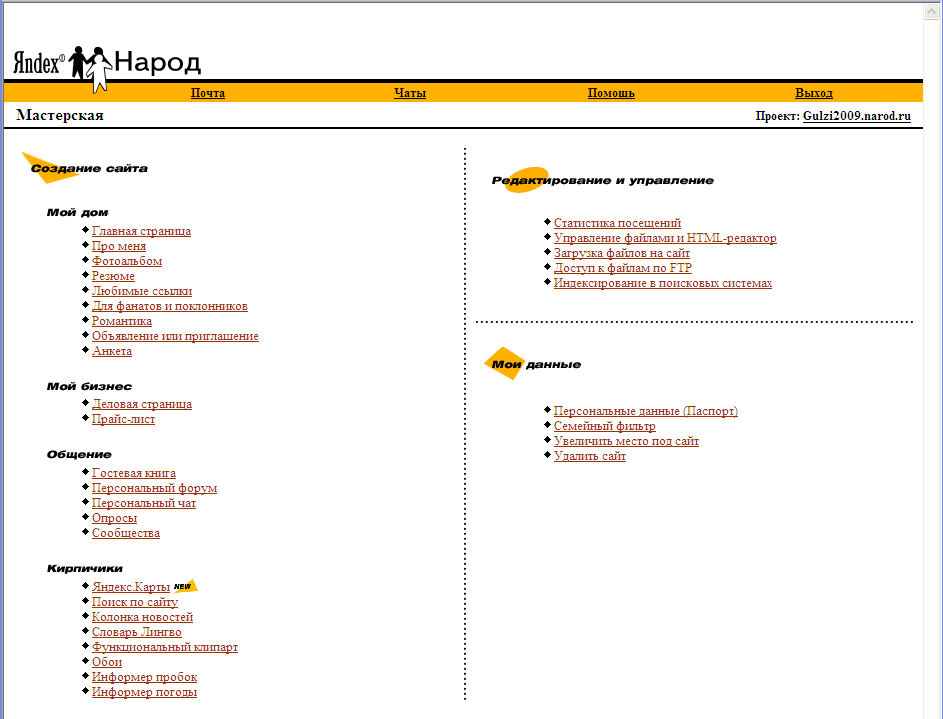Open the Чаты menu link

pyautogui.click(x=410, y=93)
